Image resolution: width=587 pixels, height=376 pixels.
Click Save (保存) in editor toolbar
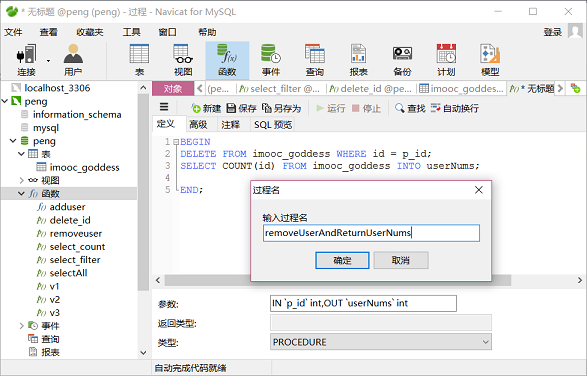pyautogui.click(x=241, y=108)
